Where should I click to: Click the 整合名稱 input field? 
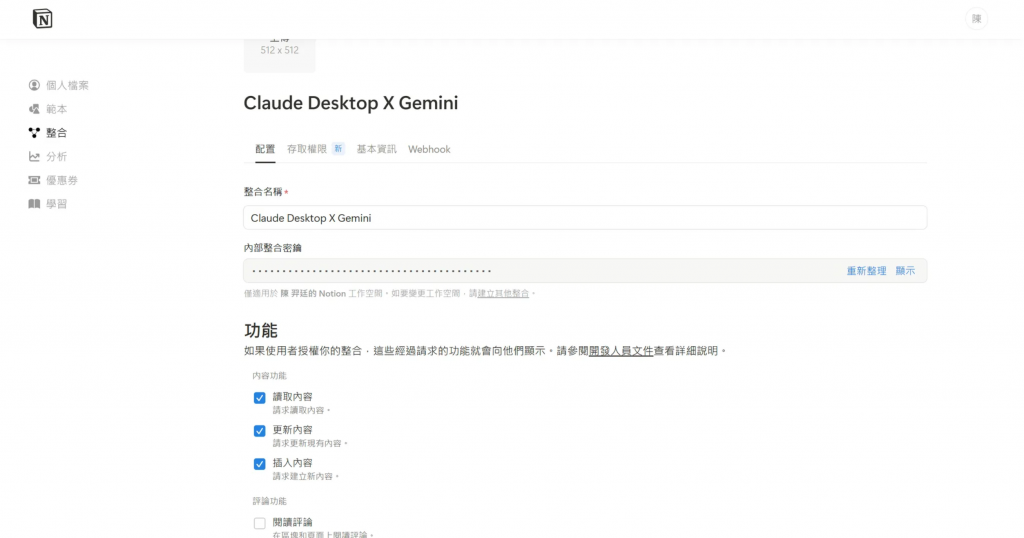pos(585,218)
